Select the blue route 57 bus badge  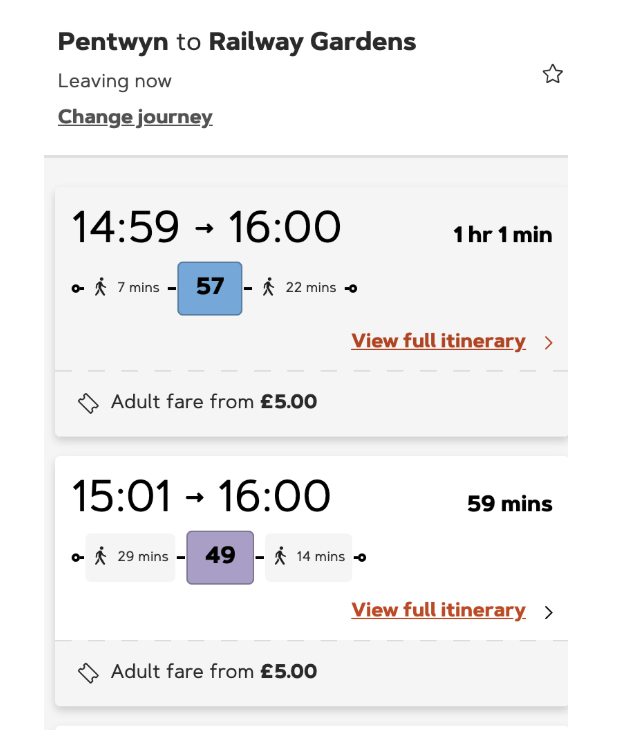pos(210,288)
